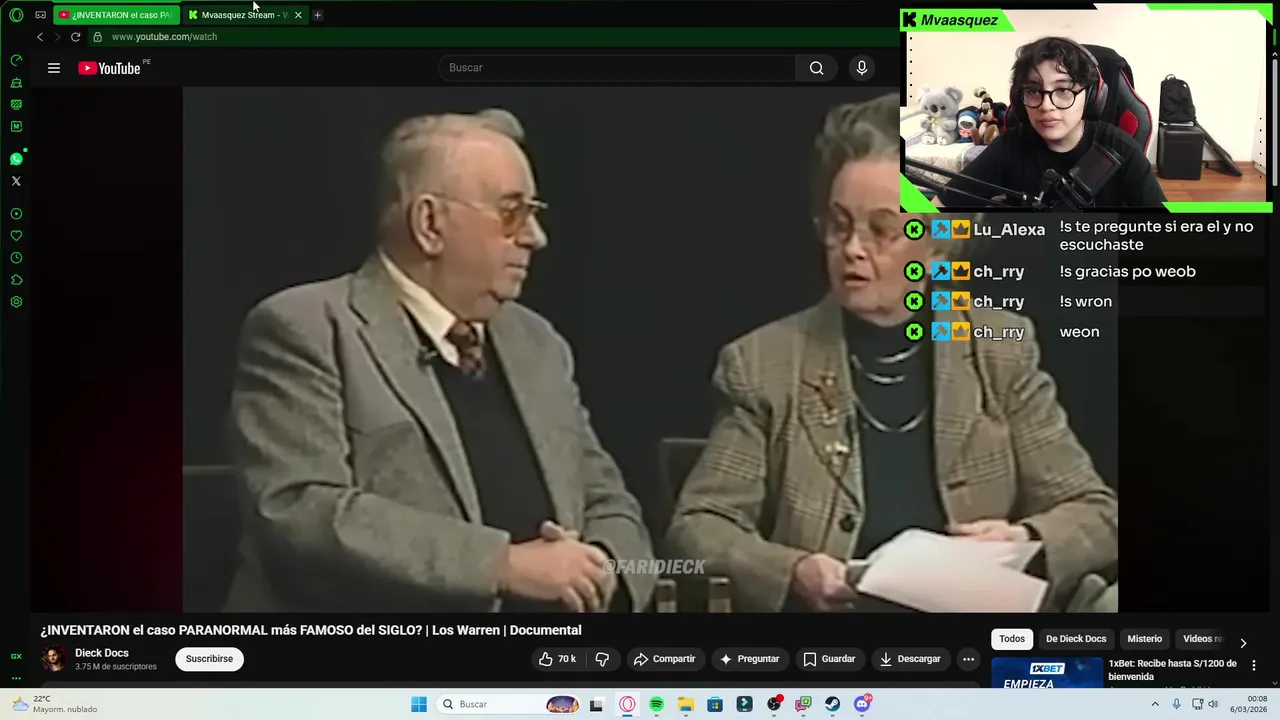
Task: Open the Opera GX main menu
Action: 16,15
